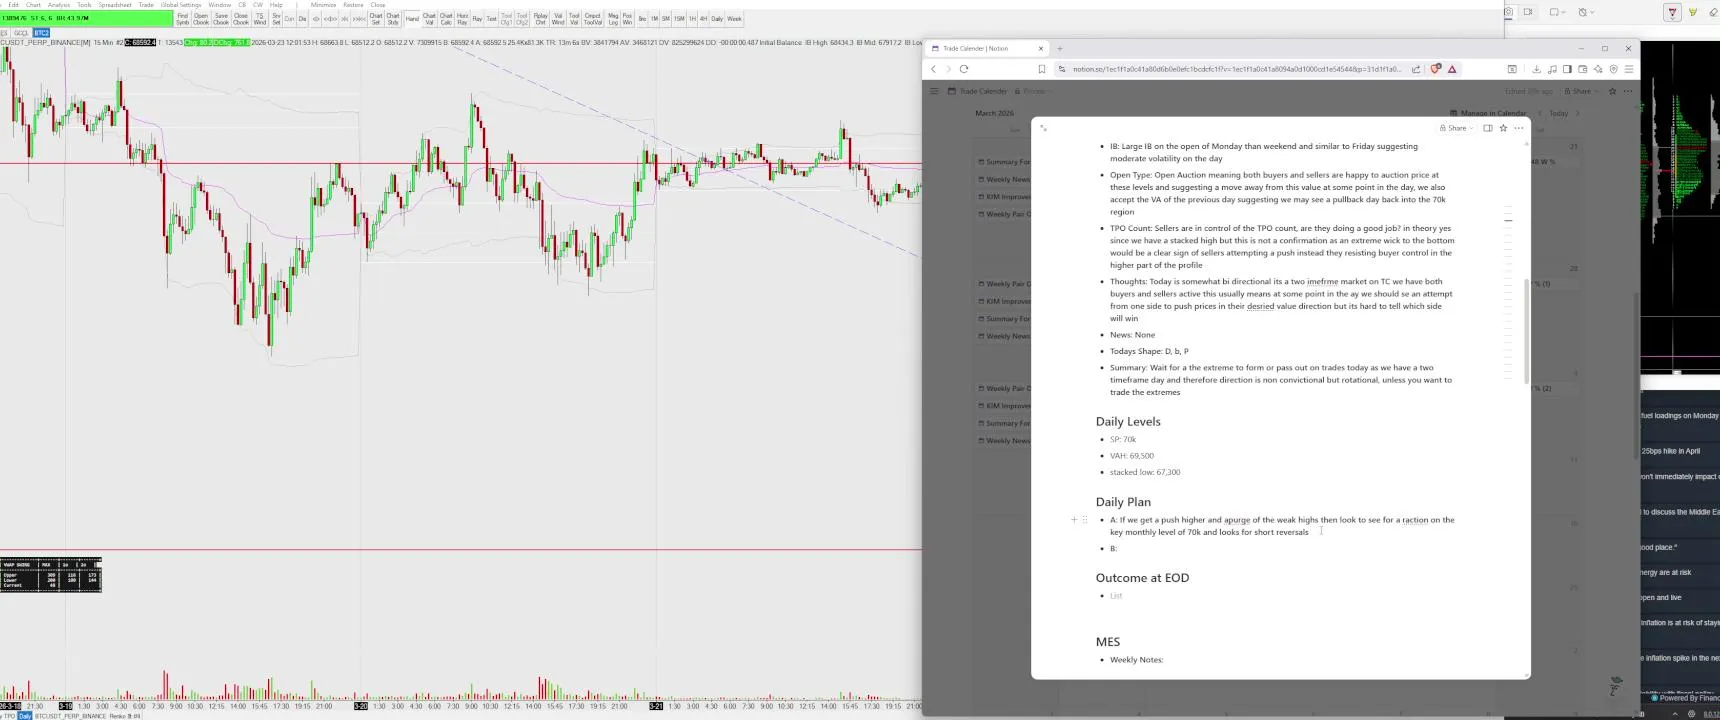Open the capture delay timer dropdown
1720x720 pixels.
(1584, 12)
